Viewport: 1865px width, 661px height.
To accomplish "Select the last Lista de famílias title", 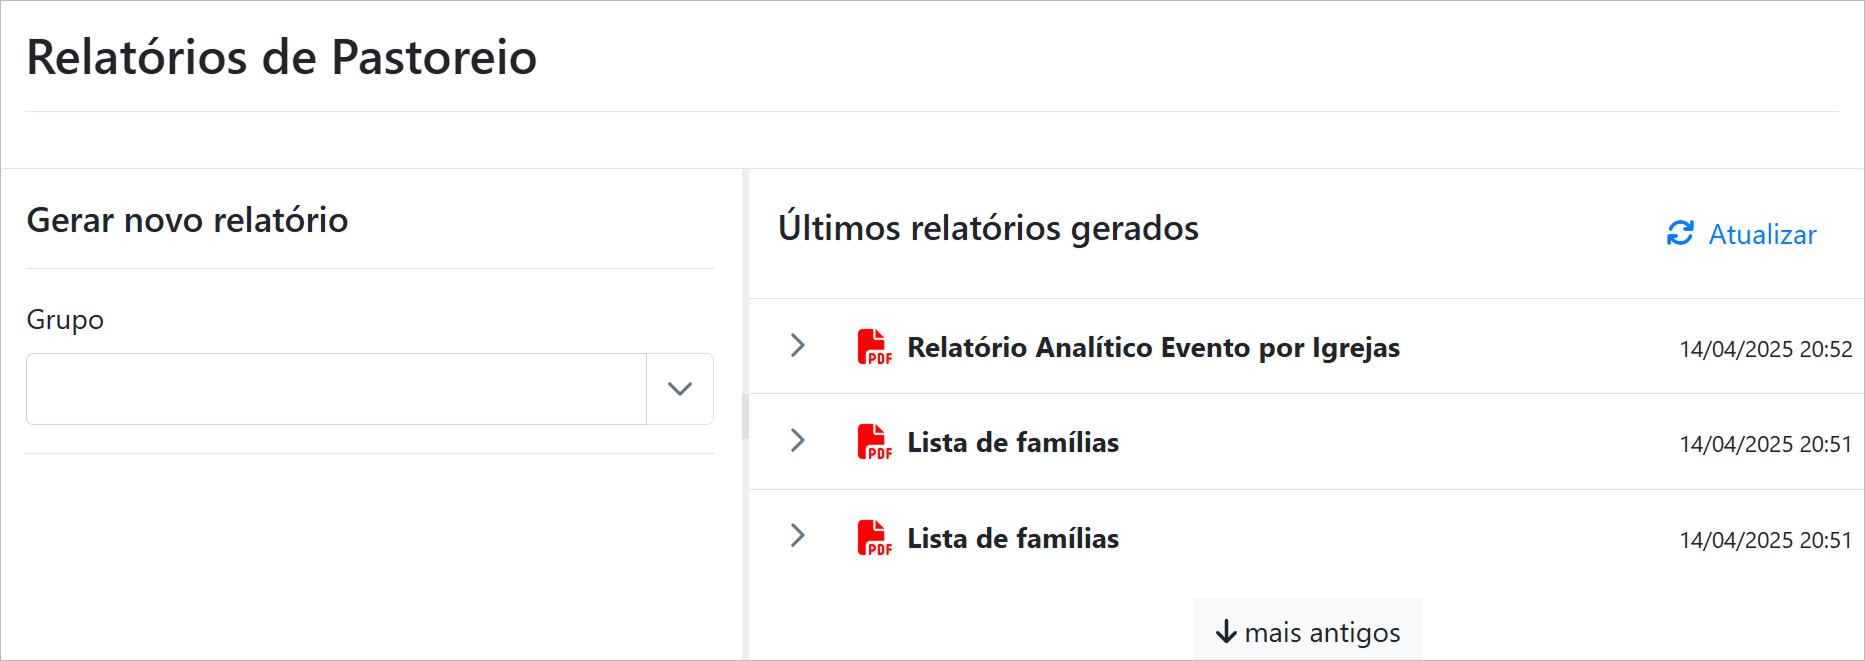I will tap(1013, 538).
